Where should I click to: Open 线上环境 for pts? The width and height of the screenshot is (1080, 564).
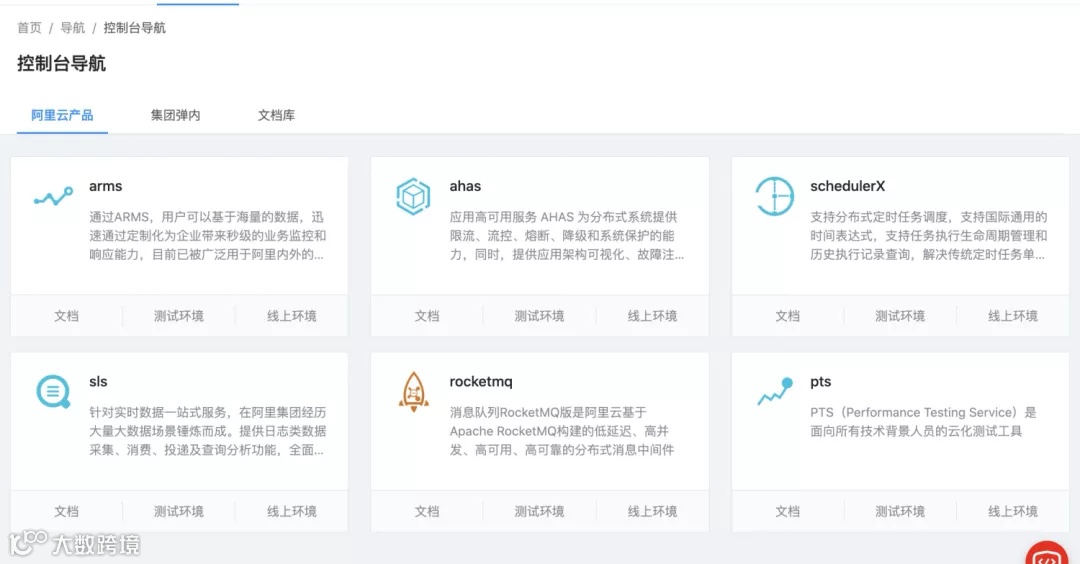click(1012, 512)
